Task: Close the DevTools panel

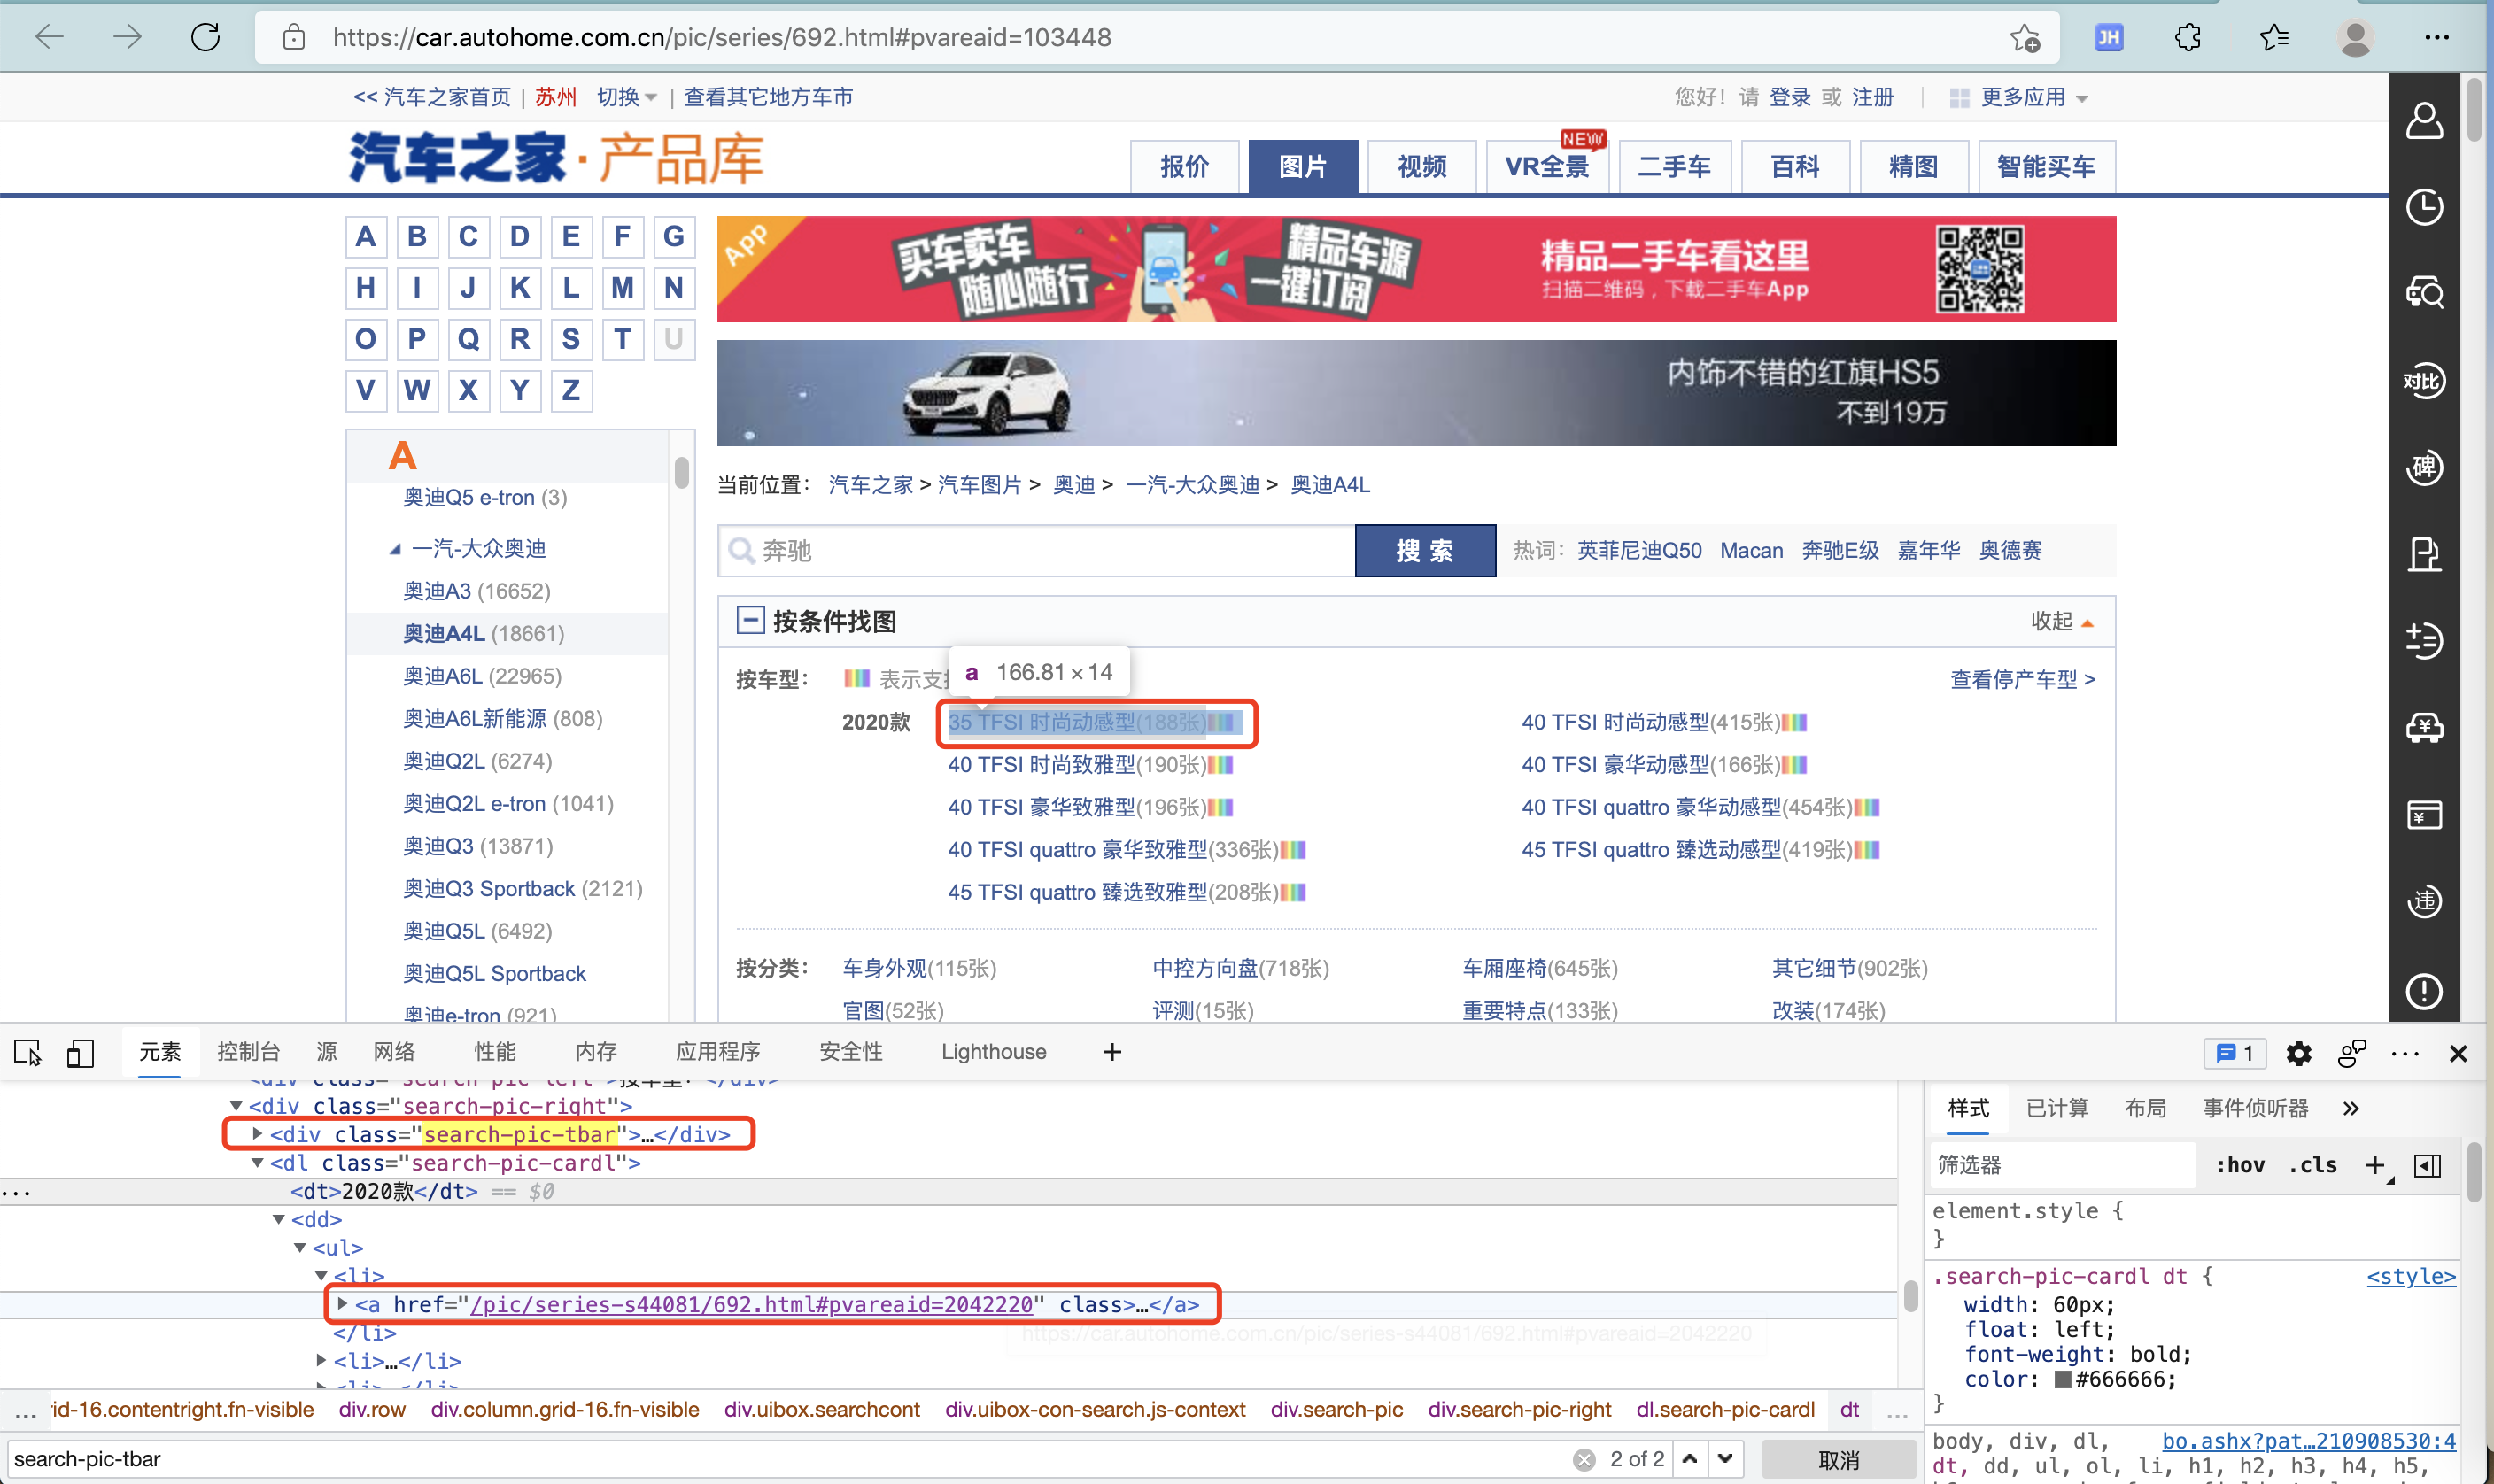Action: pos(2458,1053)
